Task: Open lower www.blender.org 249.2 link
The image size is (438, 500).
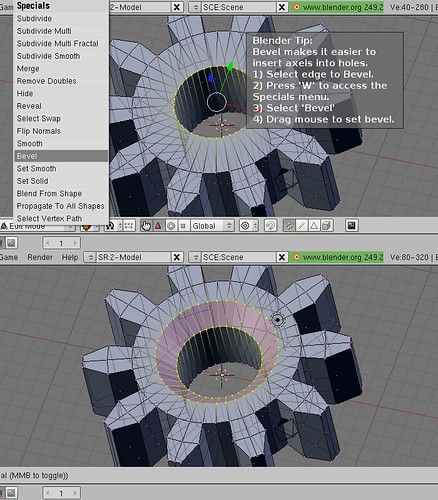Action: click(x=337, y=257)
